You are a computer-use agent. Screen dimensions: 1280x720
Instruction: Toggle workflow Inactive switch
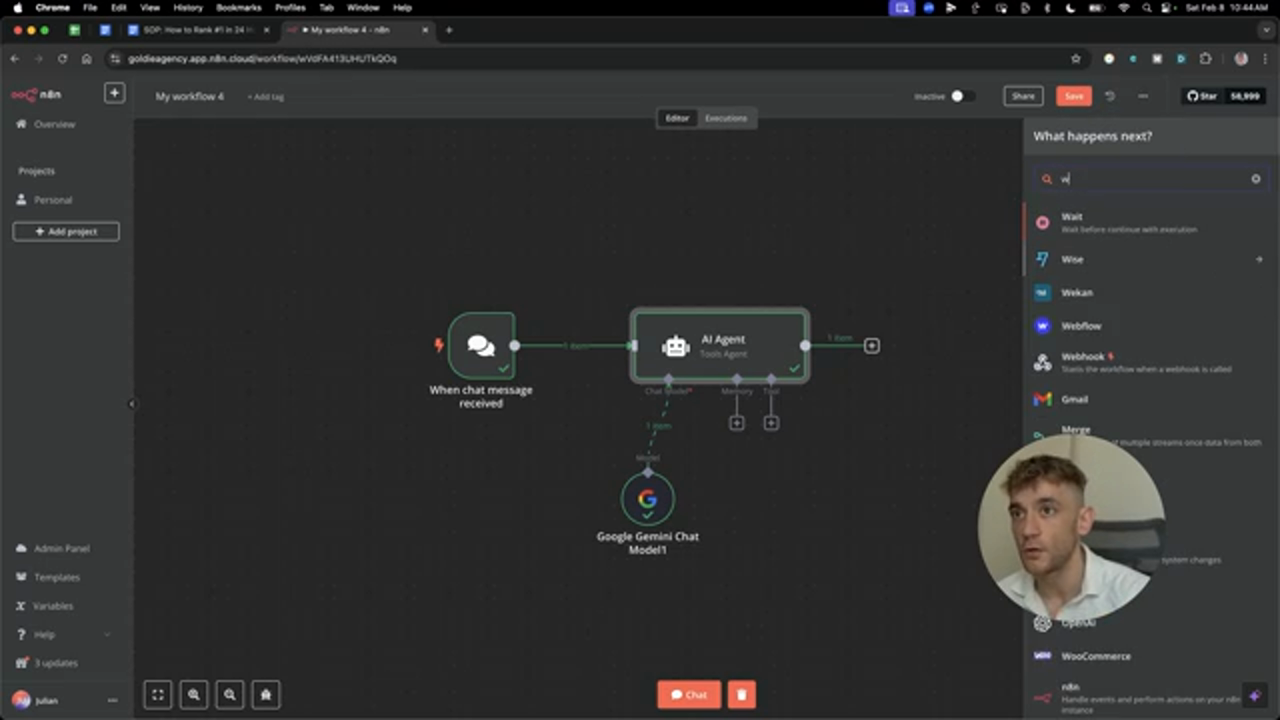(962, 96)
